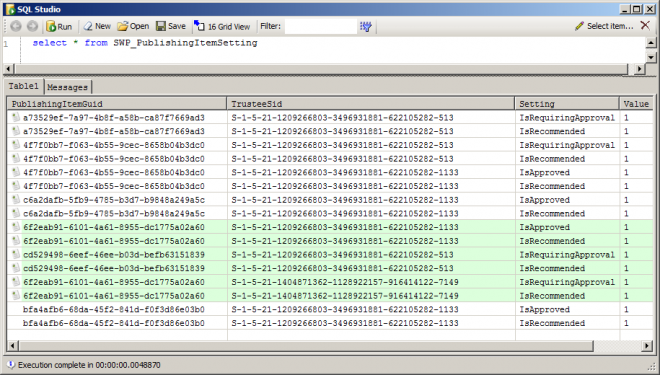The width and height of the screenshot is (660, 375).
Task: Click the Filter input field
Action: [x=321, y=27]
